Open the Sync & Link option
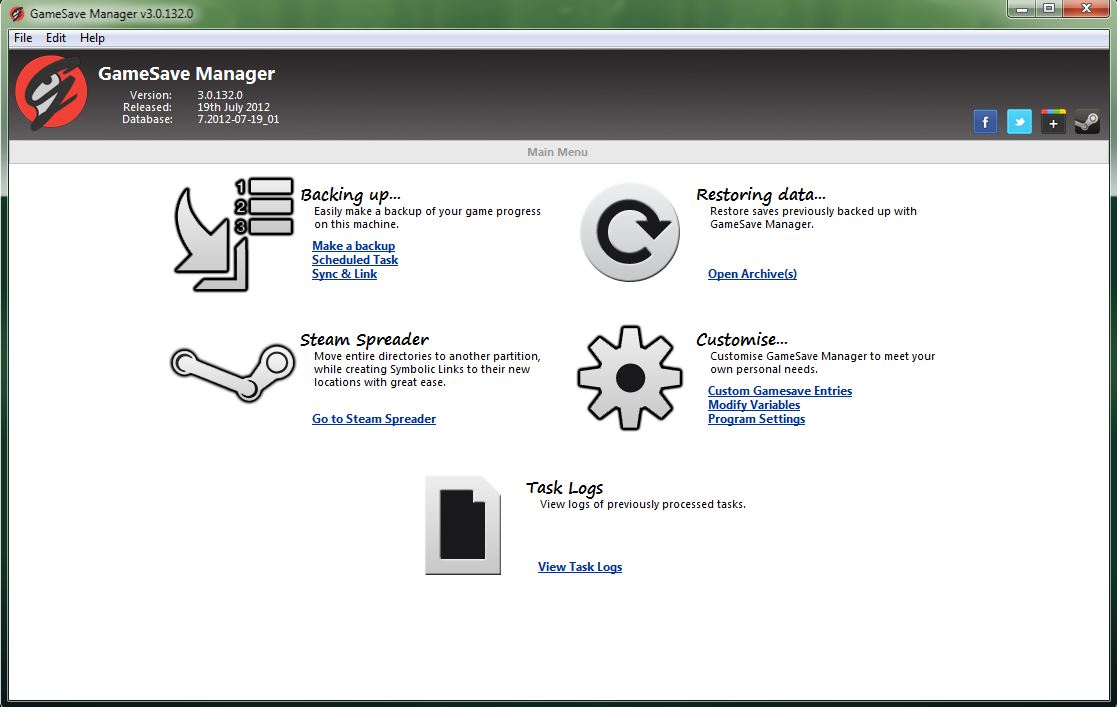 click(344, 274)
